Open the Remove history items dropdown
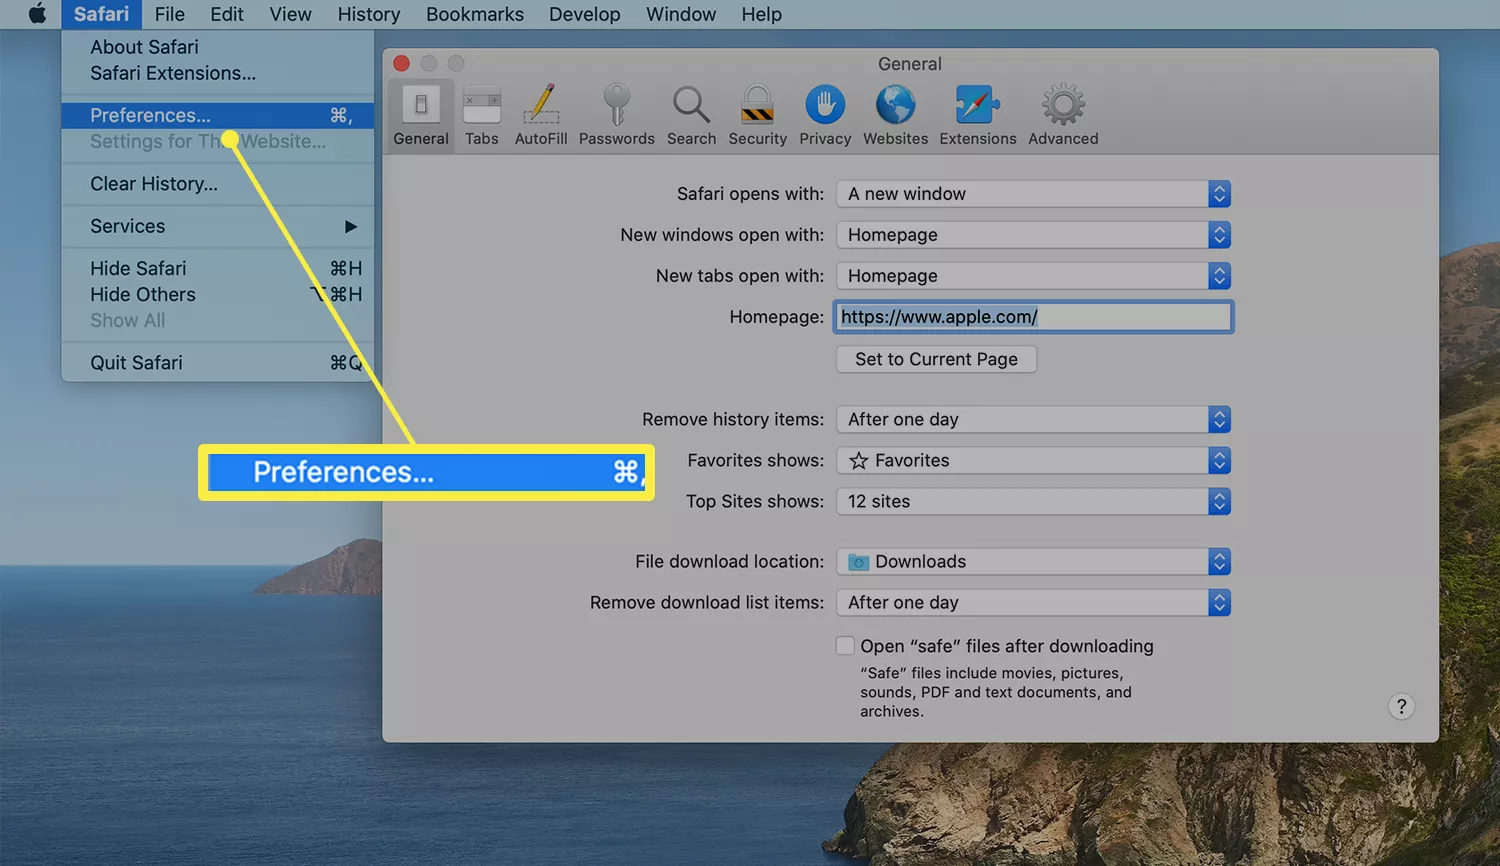The width and height of the screenshot is (1500, 866). click(1033, 420)
